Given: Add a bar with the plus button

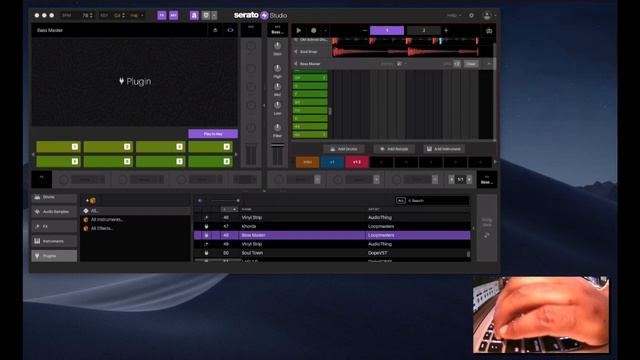Looking at the screenshot, I should pos(446,30).
